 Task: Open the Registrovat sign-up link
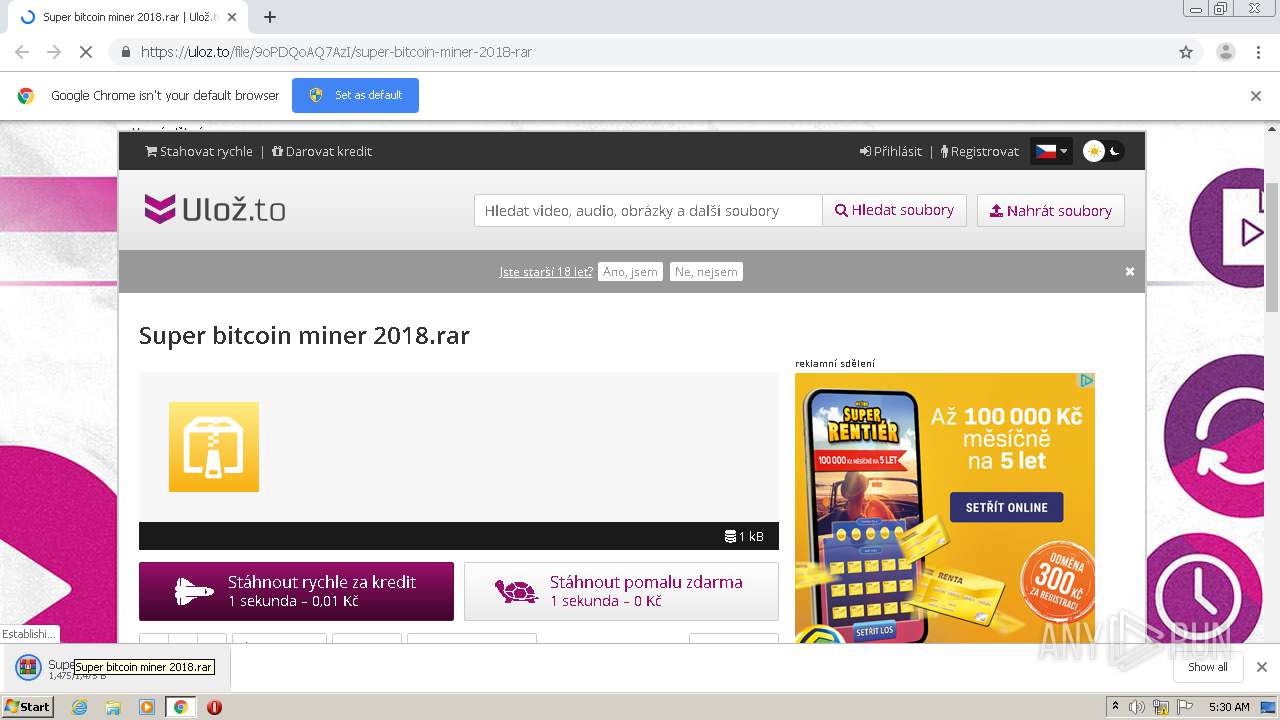[980, 151]
